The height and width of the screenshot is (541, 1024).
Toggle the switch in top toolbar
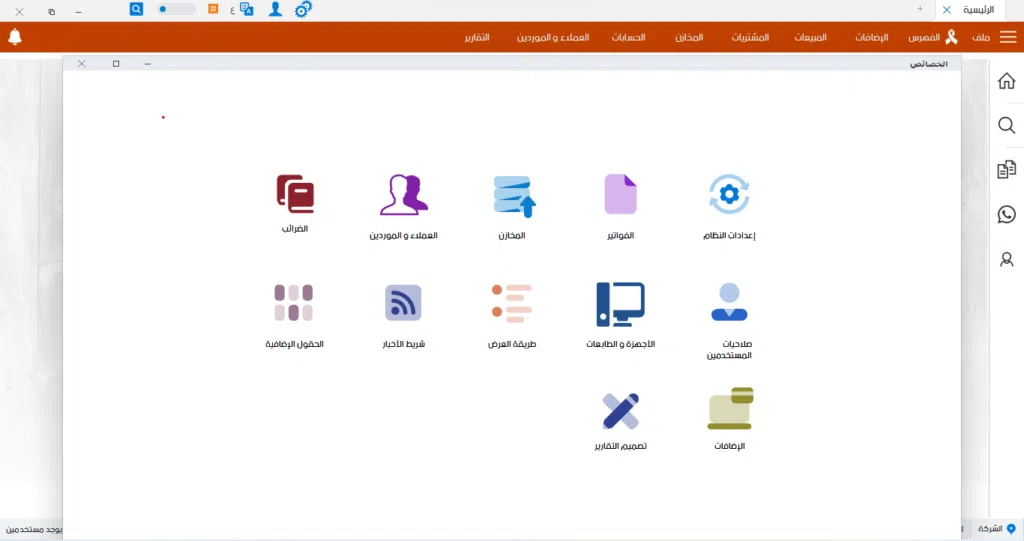pyautogui.click(x=175, y=9)
